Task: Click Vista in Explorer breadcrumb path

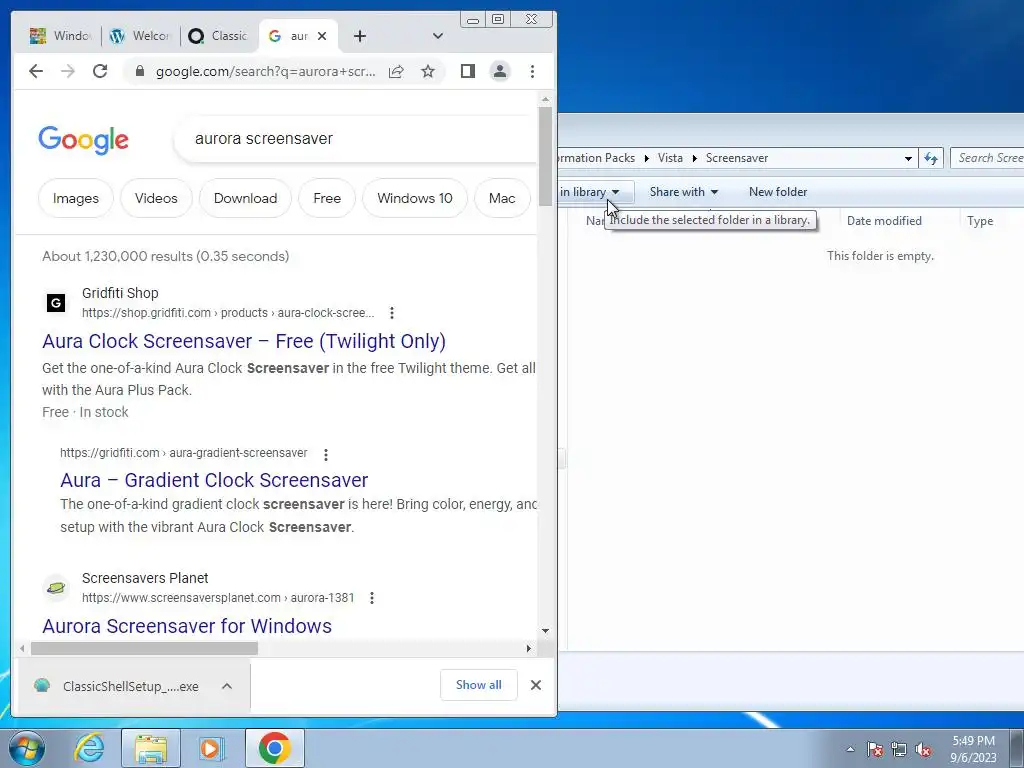Action: 670,158
